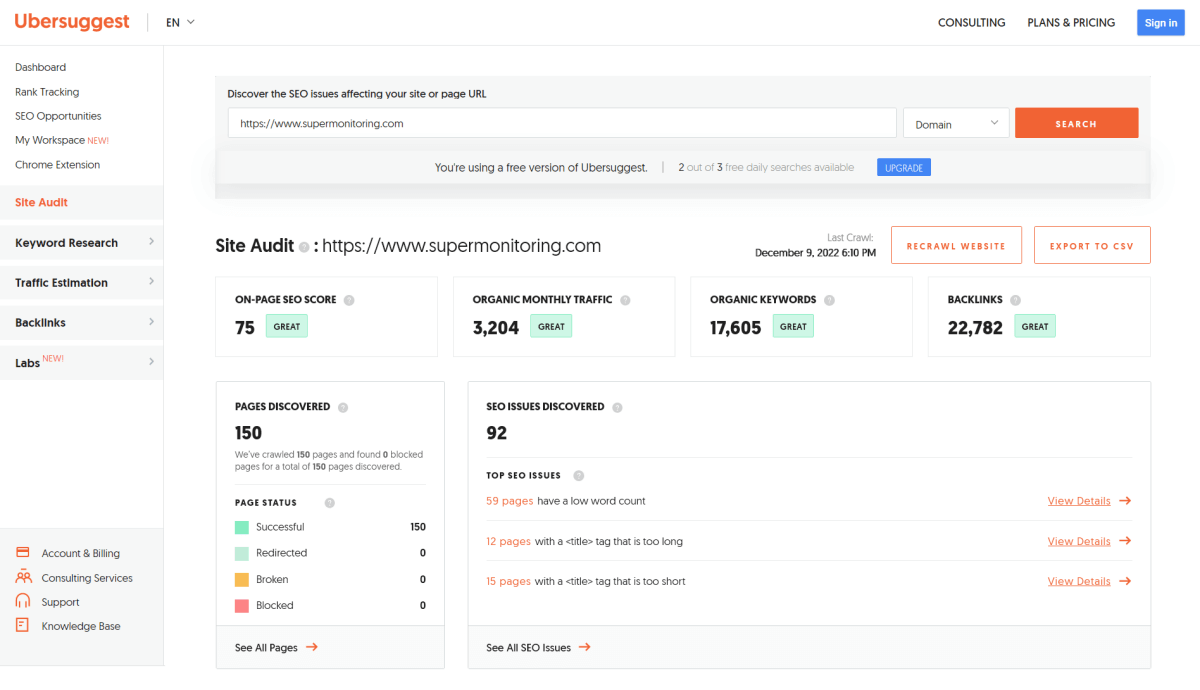
Task: Click the See All Pages link
Action: point(266,648)
